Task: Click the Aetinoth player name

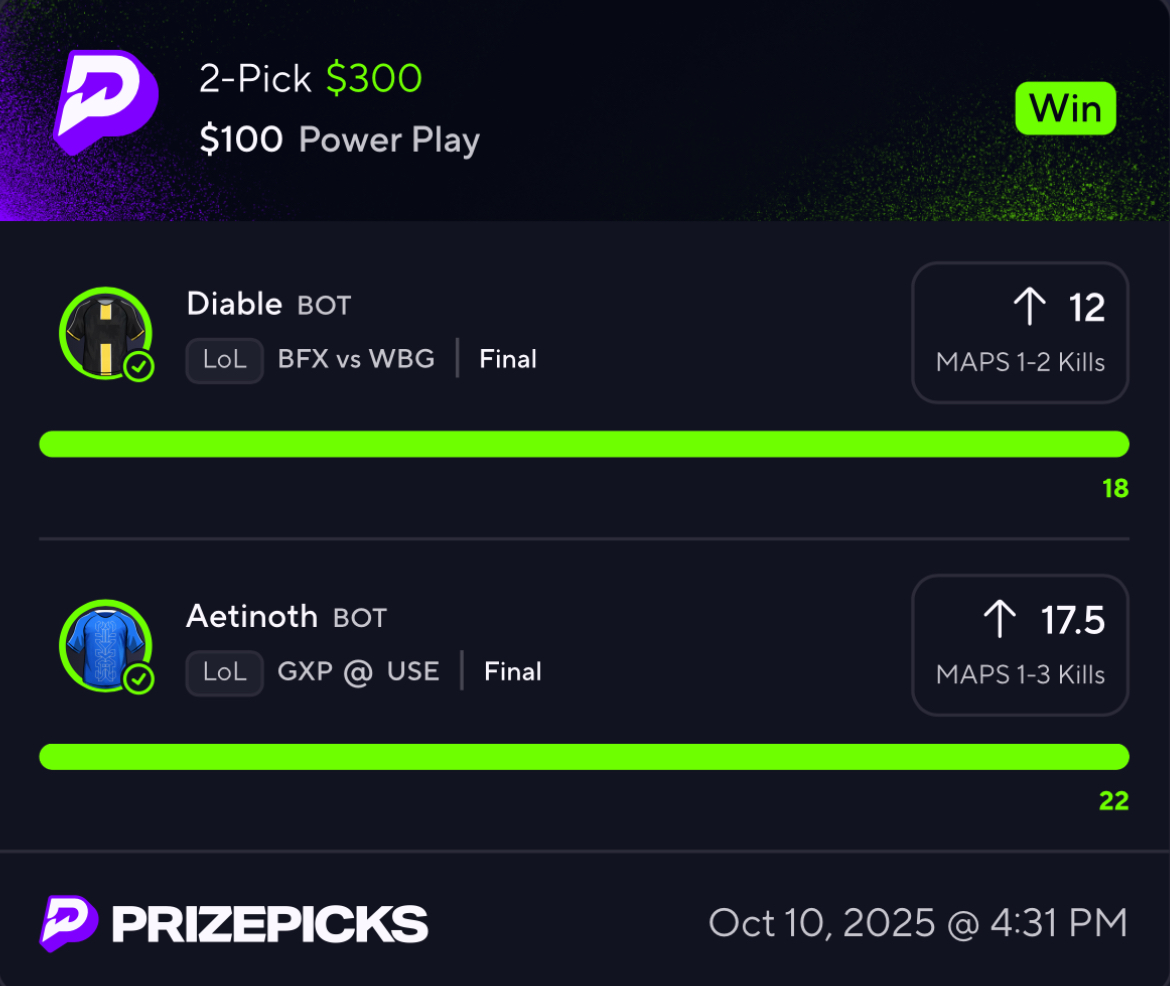Action: click(251, 616)
